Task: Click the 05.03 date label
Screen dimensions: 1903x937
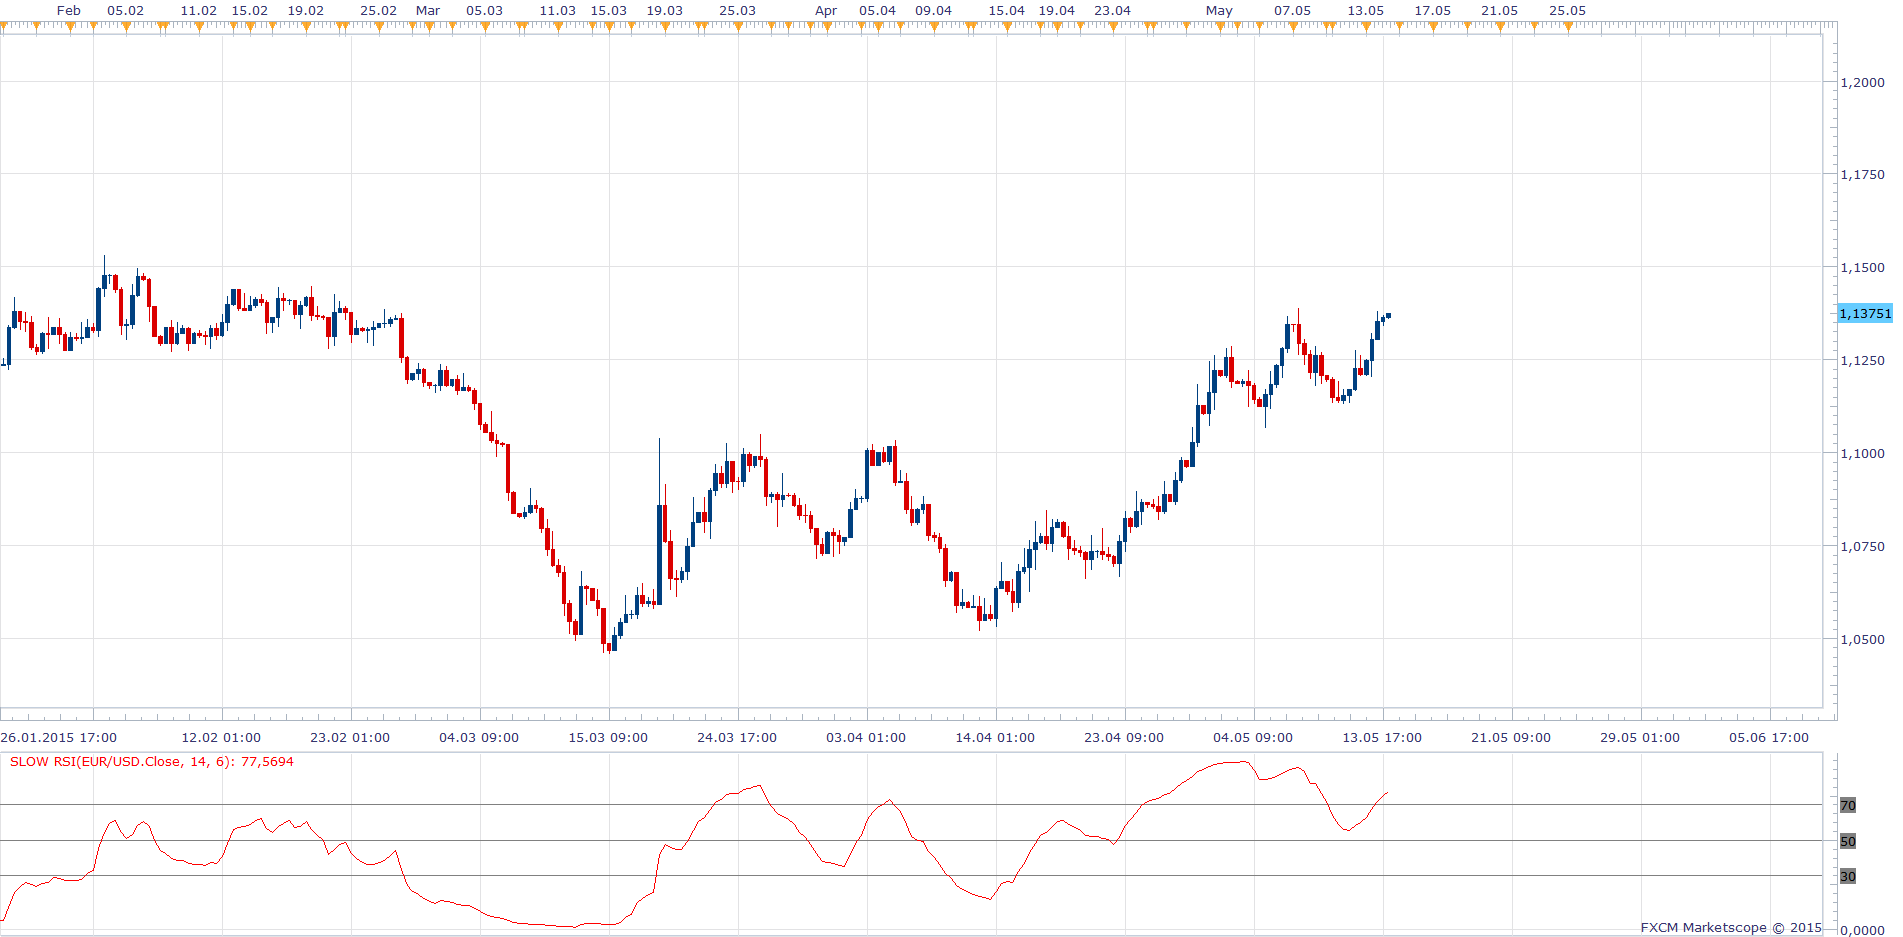Action: [x=485, y=10]
